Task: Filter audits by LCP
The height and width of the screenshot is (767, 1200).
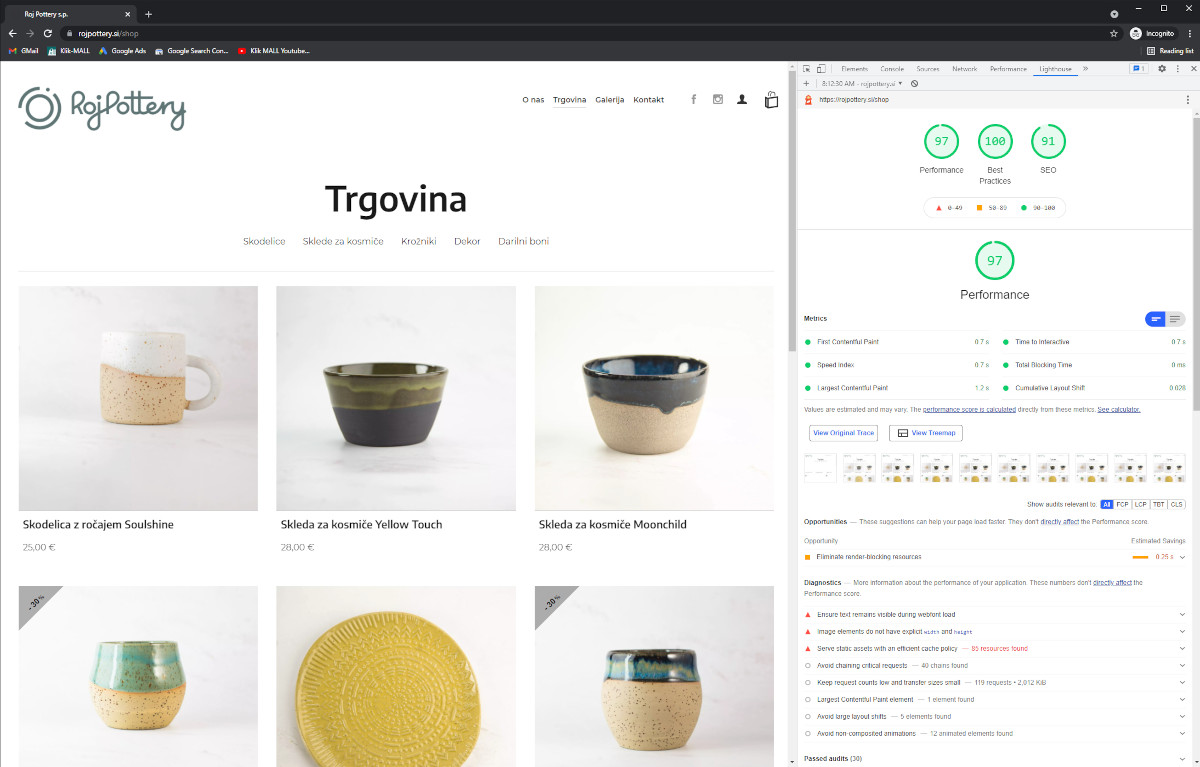Action: tap(1140, 505)
